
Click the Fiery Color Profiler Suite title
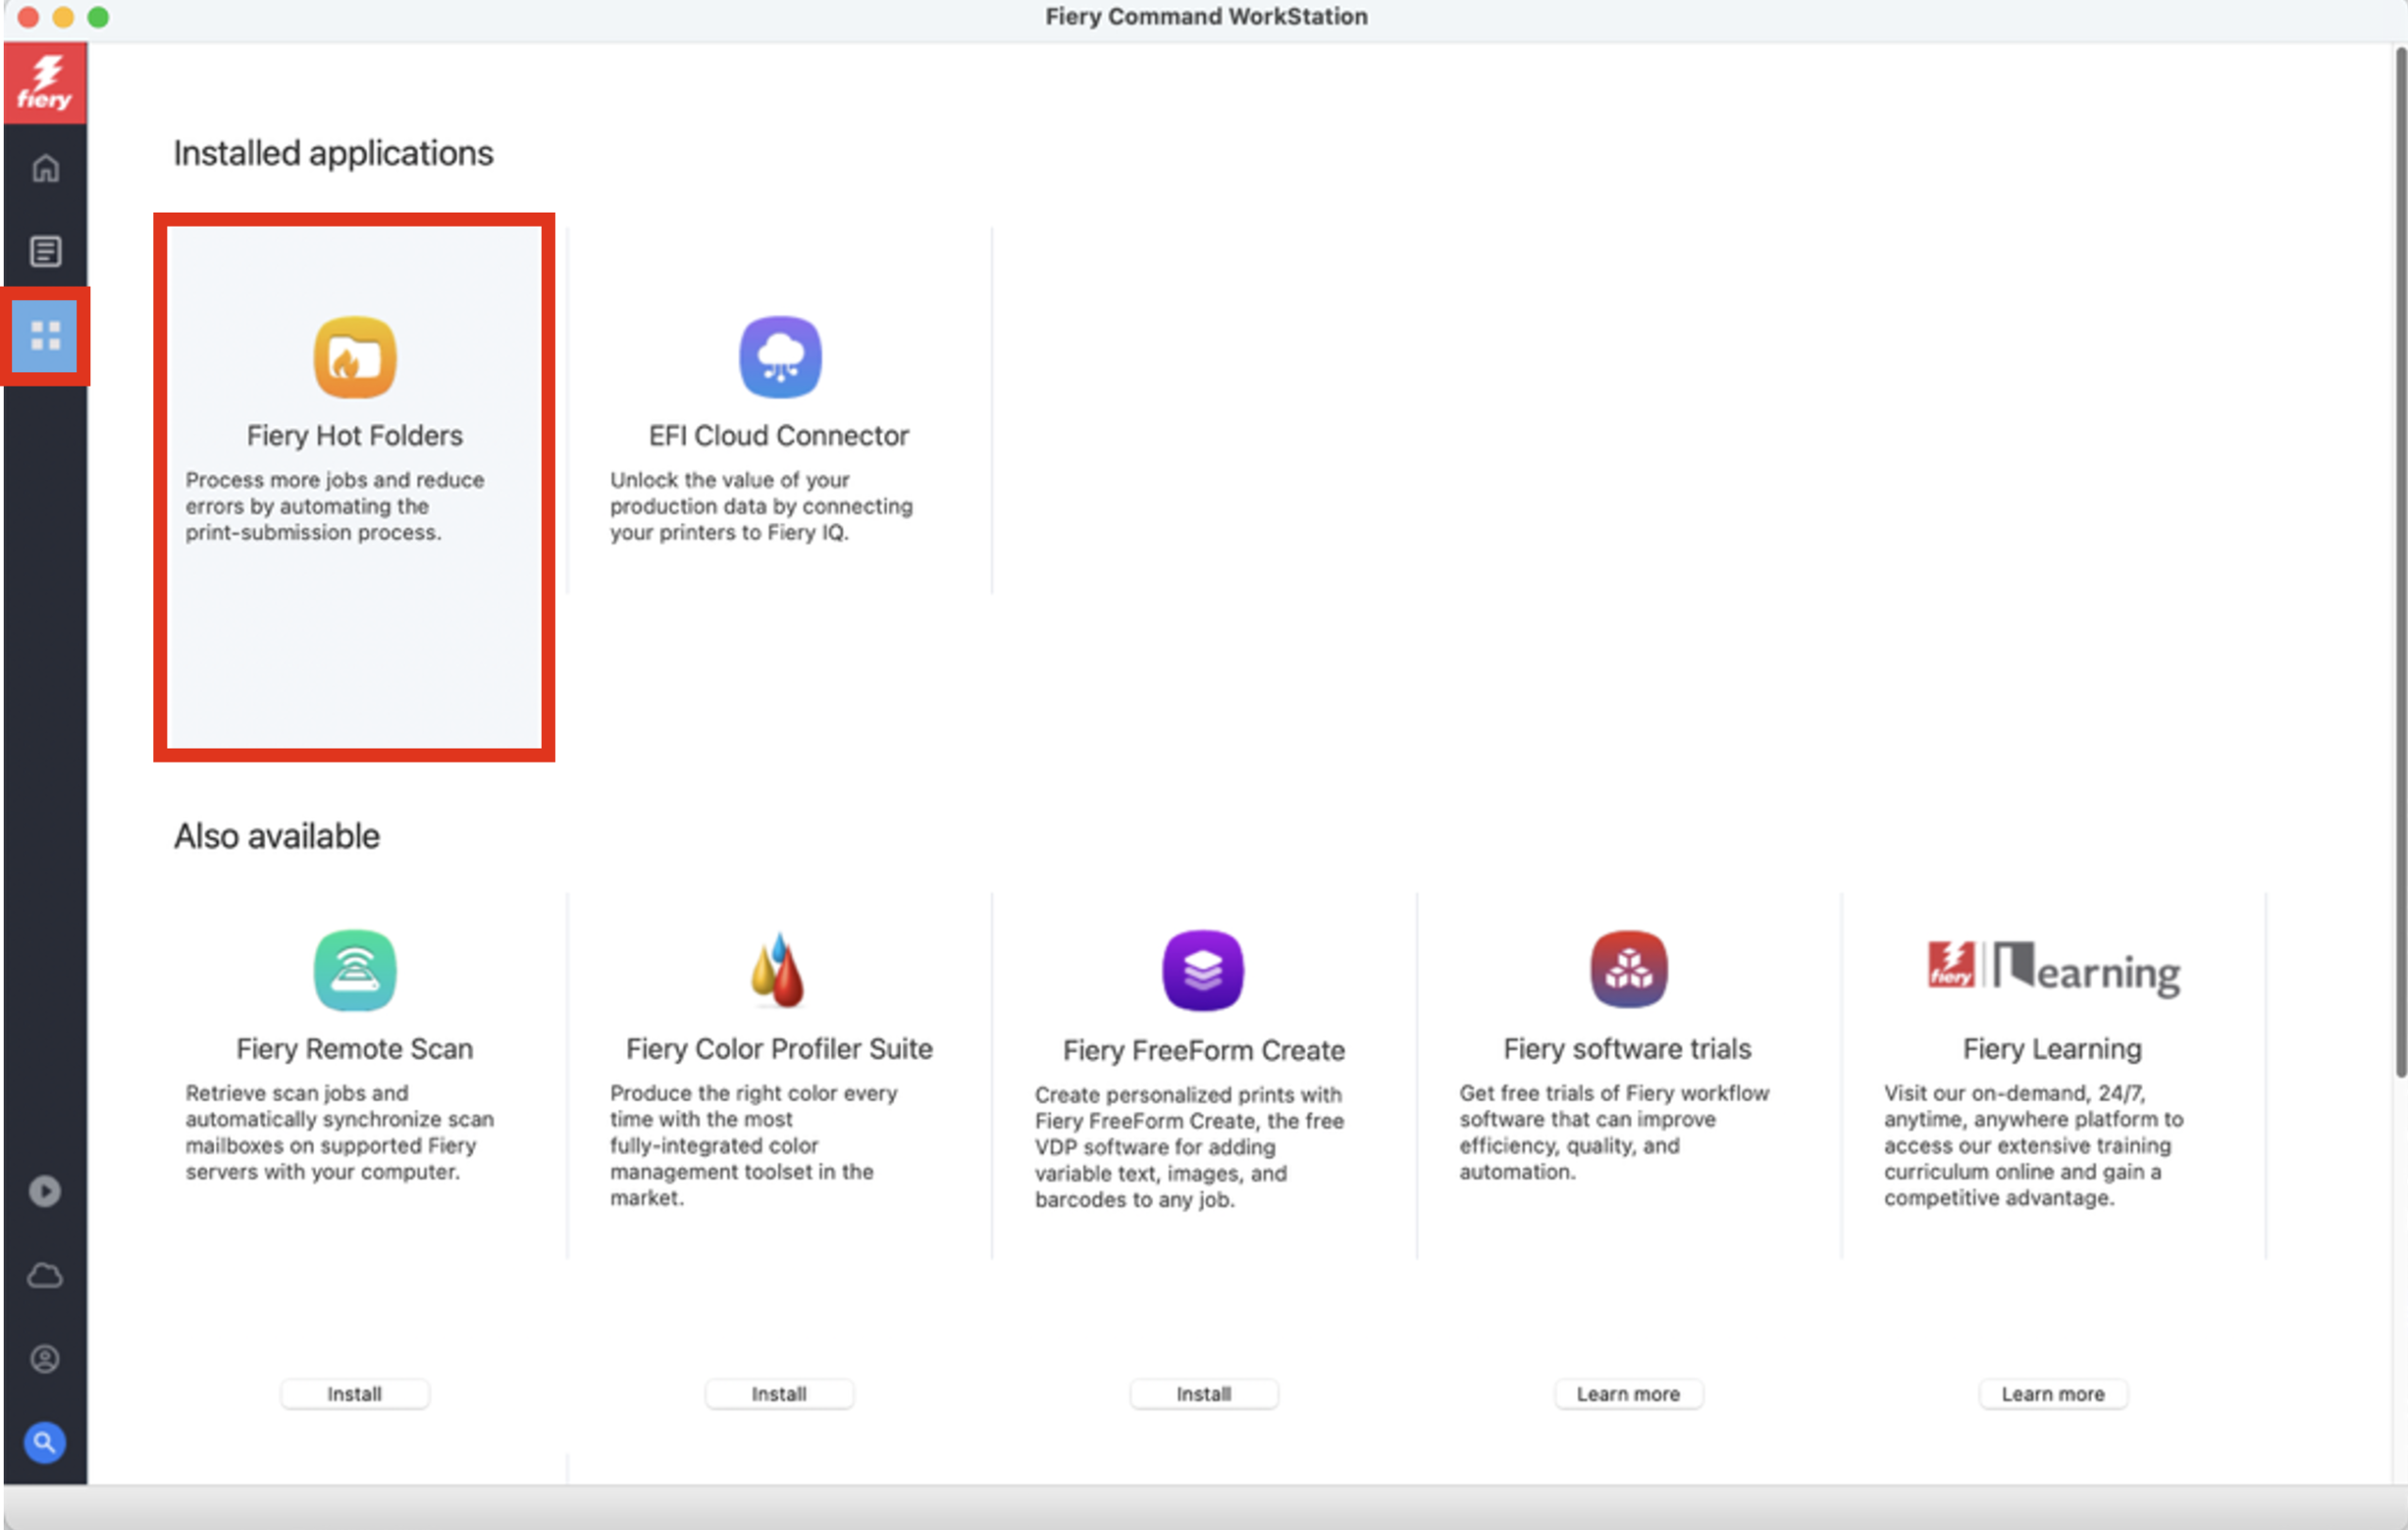coord(779,1049)
